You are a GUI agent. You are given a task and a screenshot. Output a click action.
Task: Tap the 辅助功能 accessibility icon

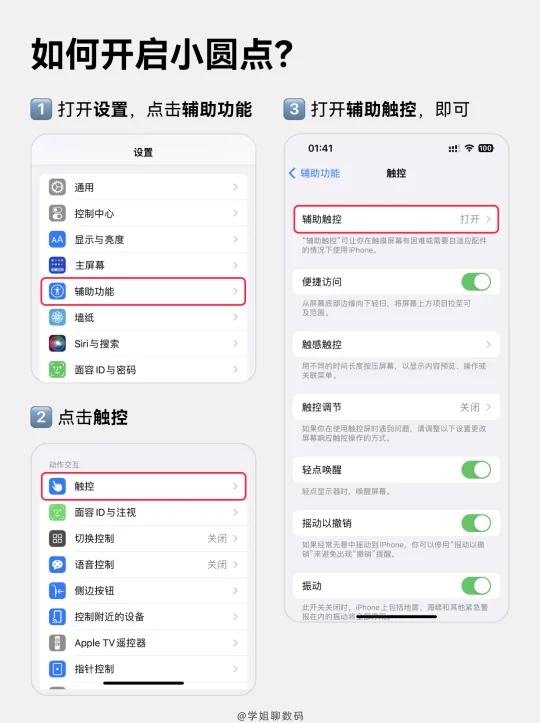click(57, 291)
